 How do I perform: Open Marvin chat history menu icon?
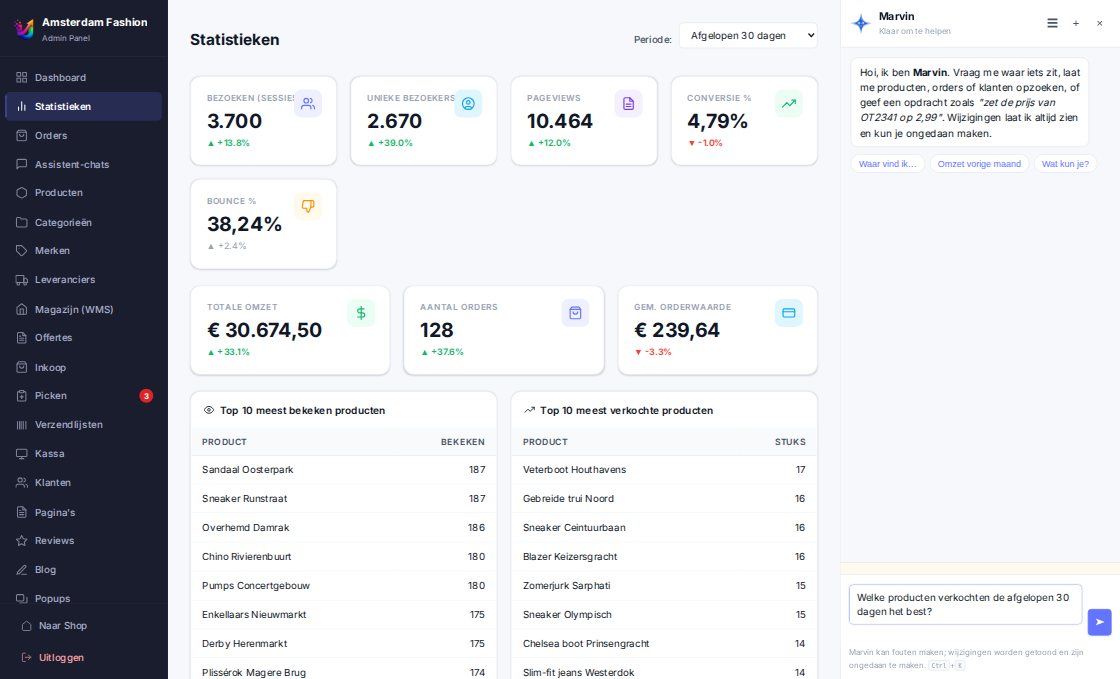tap(1052, 24)
